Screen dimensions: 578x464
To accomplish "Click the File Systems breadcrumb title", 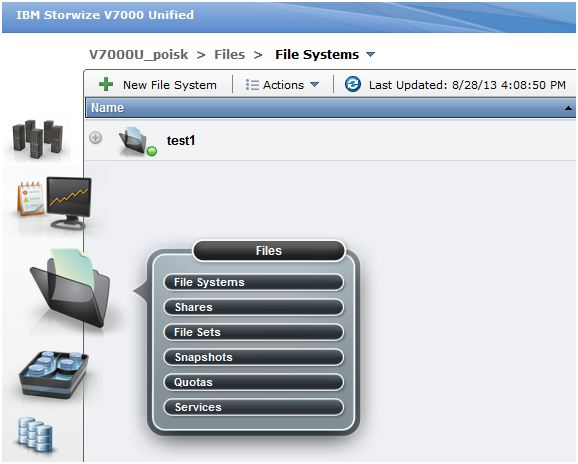I will (317, 55).
